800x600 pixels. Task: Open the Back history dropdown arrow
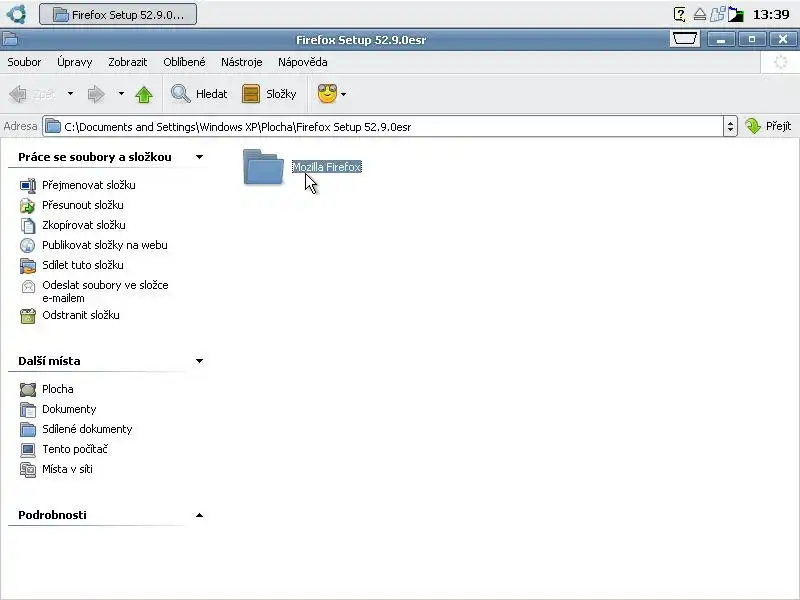(70, 93)
